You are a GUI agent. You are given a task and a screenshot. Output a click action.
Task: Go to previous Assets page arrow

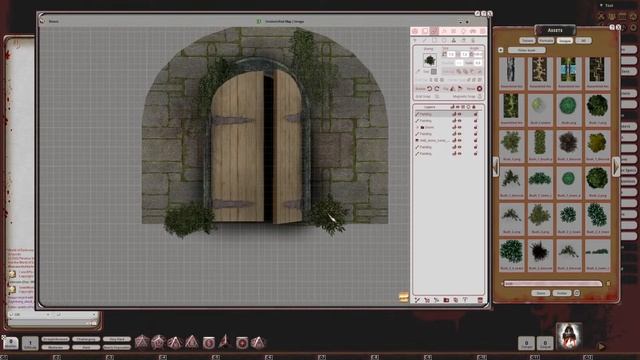click(496, 167)
